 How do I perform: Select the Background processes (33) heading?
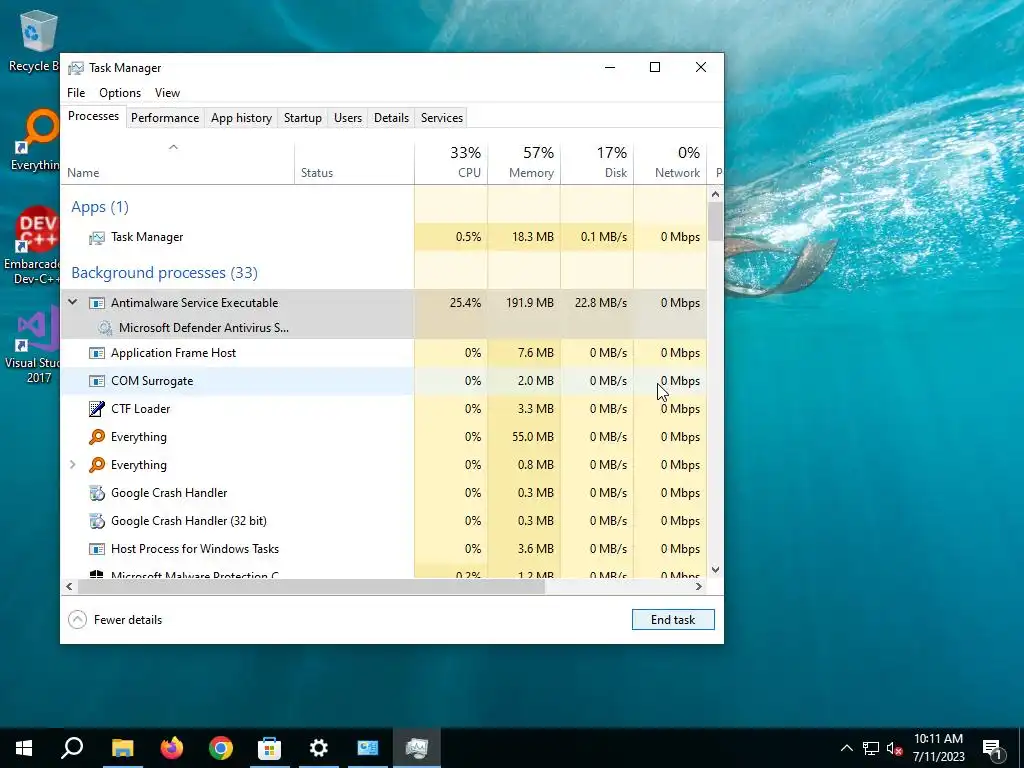(x=164, y=273)
